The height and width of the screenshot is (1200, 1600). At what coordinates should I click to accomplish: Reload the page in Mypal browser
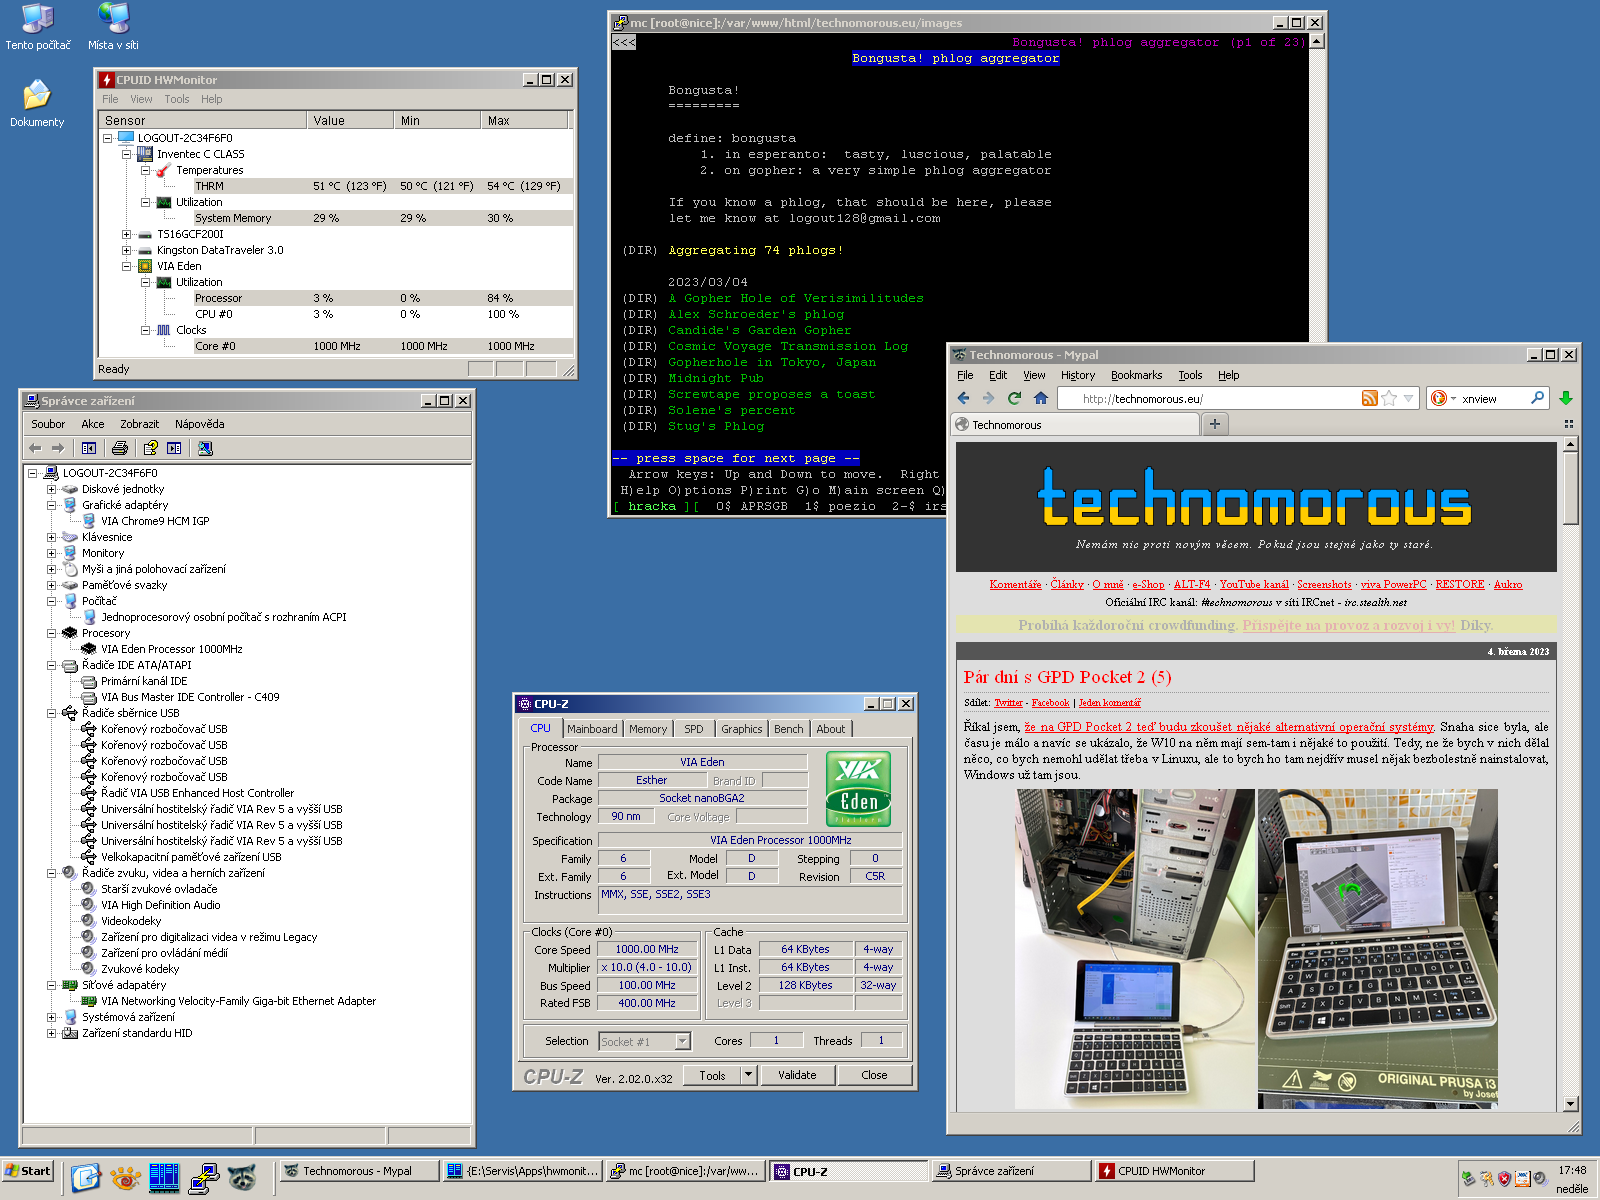click(1014, 398)
